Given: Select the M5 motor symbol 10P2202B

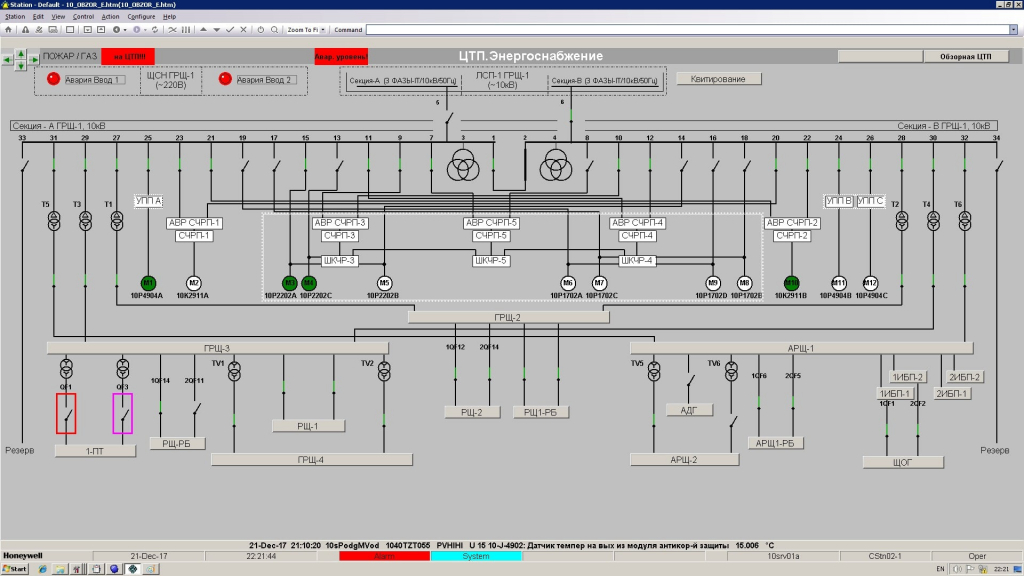Looking at the screenshot, I should pos(384,283).
